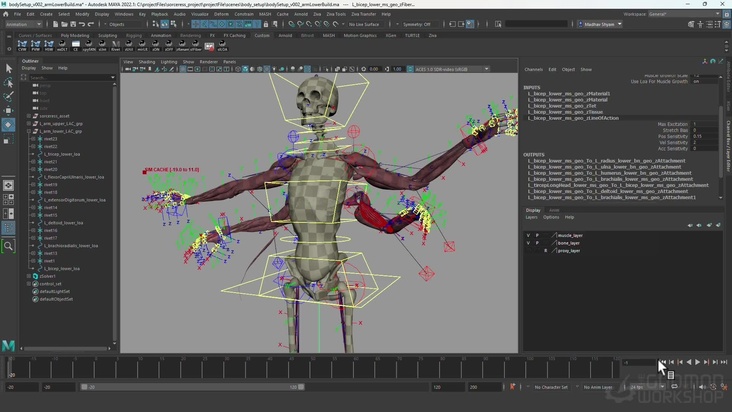Toggle playback P flag of bone_layer
732x412 pixels.
point(537,243)
